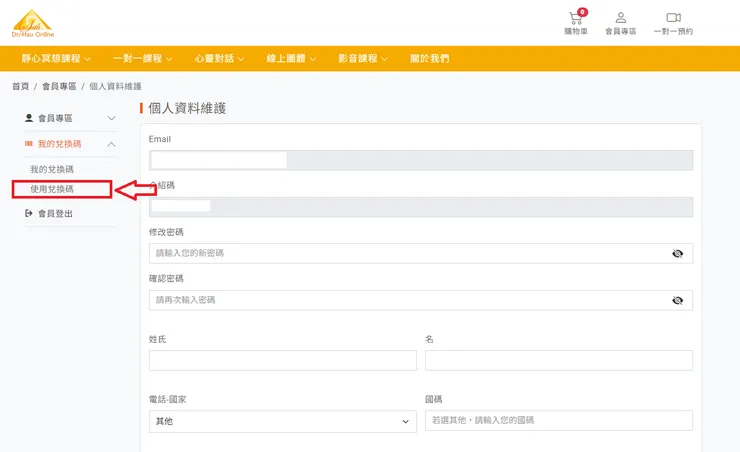
Task: Expand the 影音課程 menu
Action: click(x=363, y=59)
